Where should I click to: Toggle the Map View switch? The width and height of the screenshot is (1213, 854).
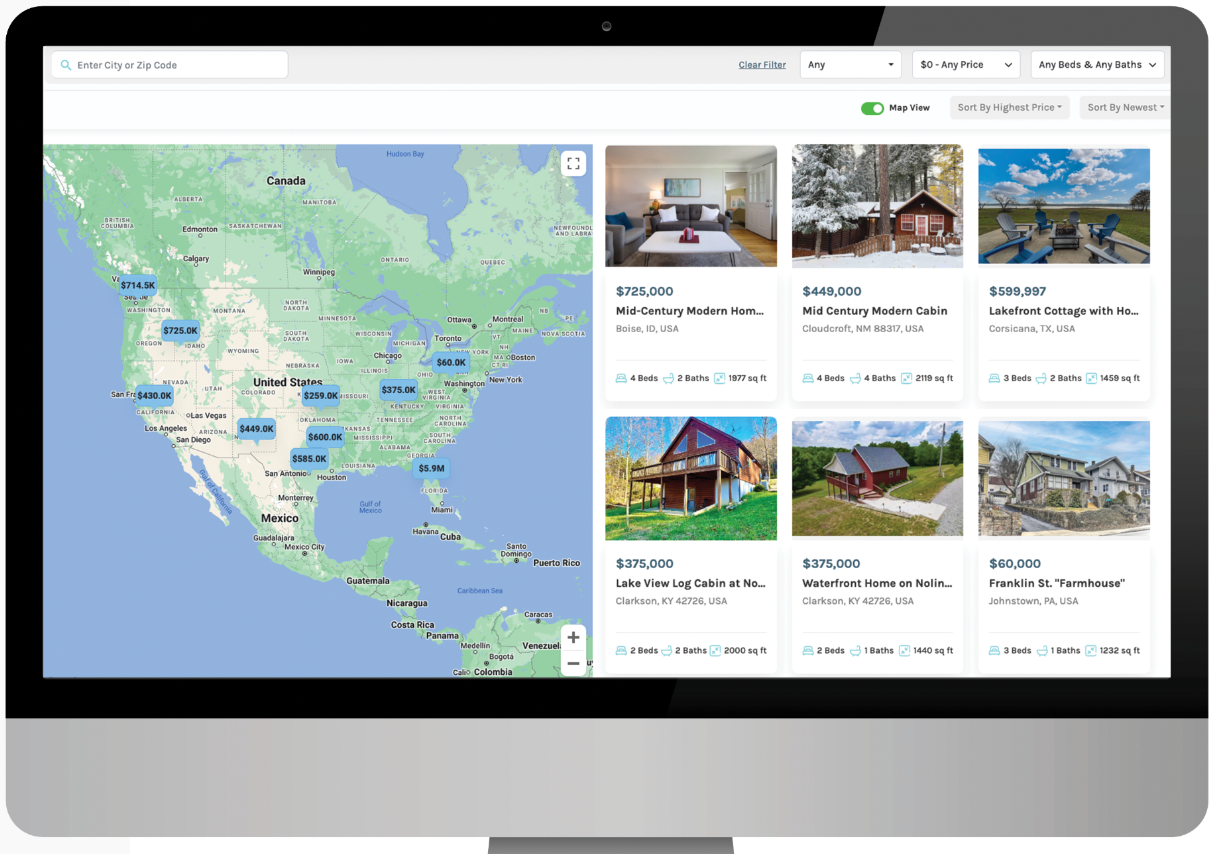point(872,108)
